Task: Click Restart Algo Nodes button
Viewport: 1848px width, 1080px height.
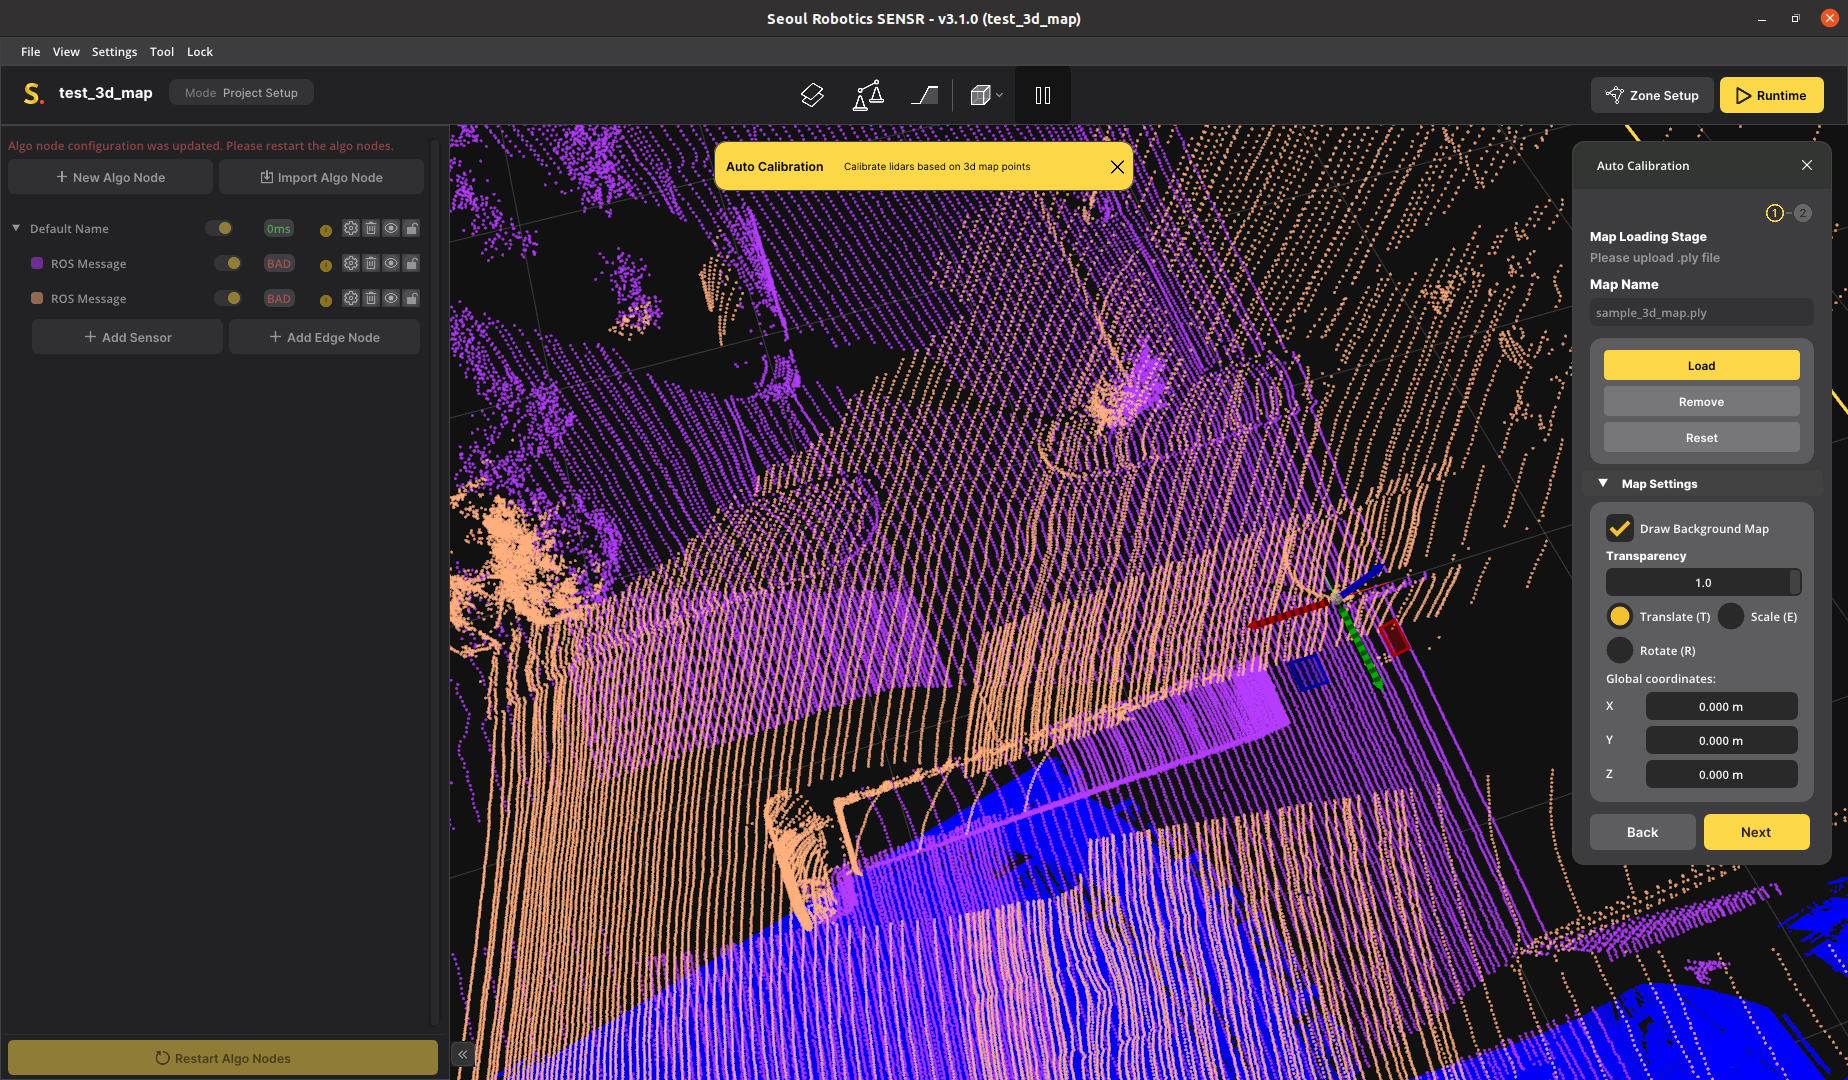Action: [x=223, y=1058]
